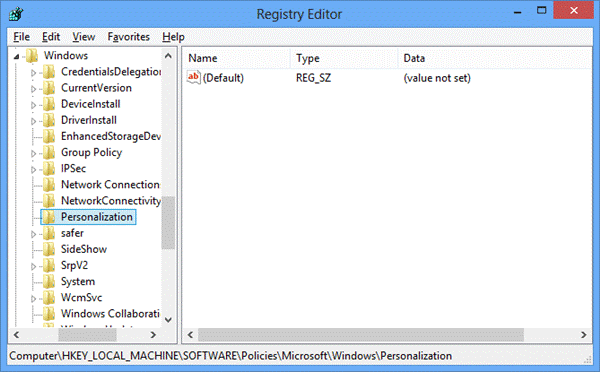600x372 pixels.
Task: Select the SrpV2 key label
Action: click(x=74, y=265)
